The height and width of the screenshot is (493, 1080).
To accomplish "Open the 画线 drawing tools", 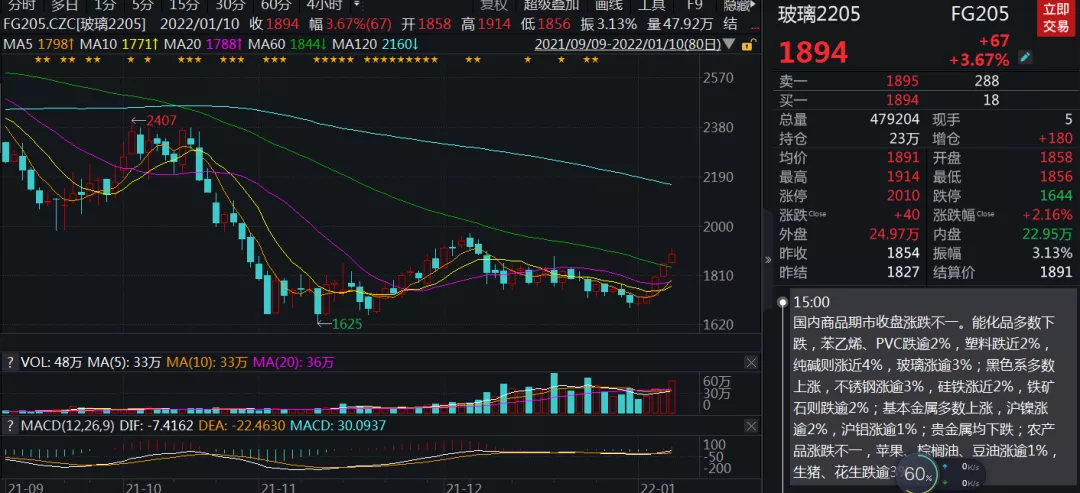I will [x=608, y=4].
